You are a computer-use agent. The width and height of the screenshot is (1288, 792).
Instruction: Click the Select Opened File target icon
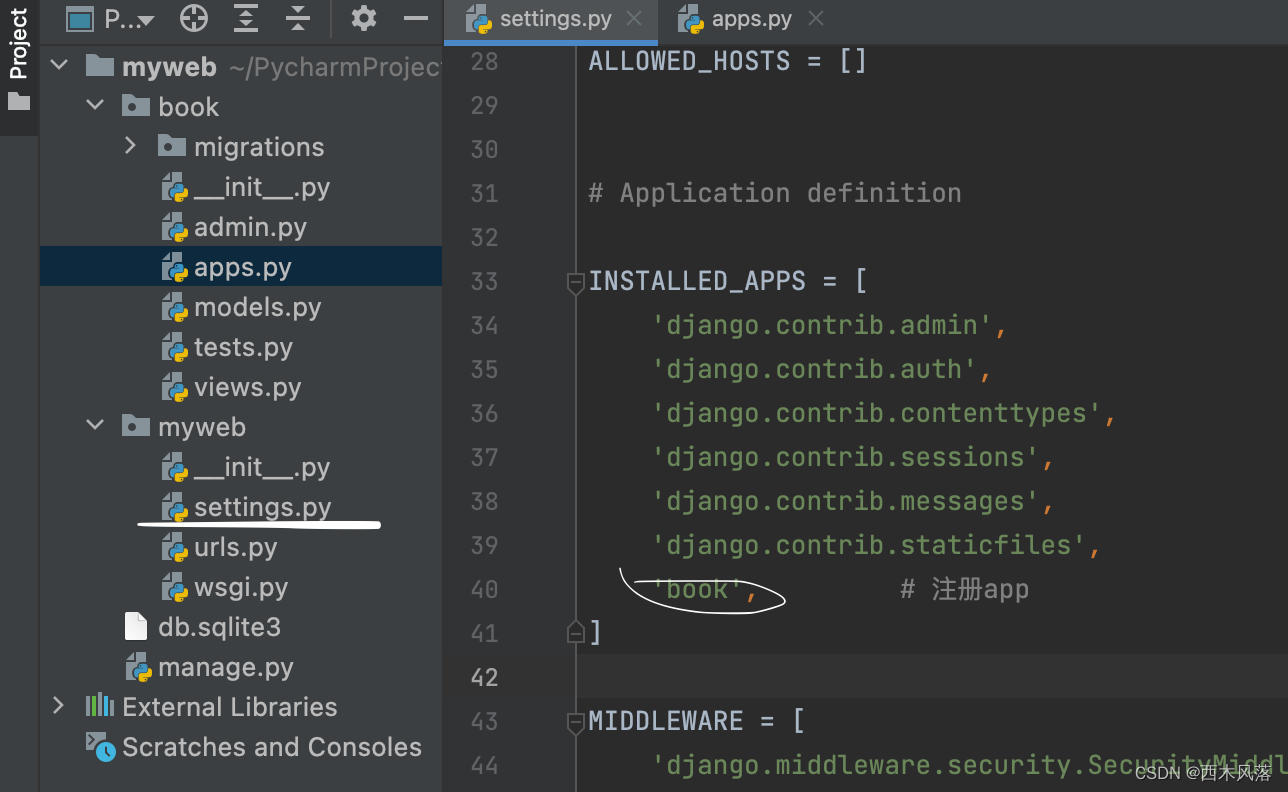(193, 18)
